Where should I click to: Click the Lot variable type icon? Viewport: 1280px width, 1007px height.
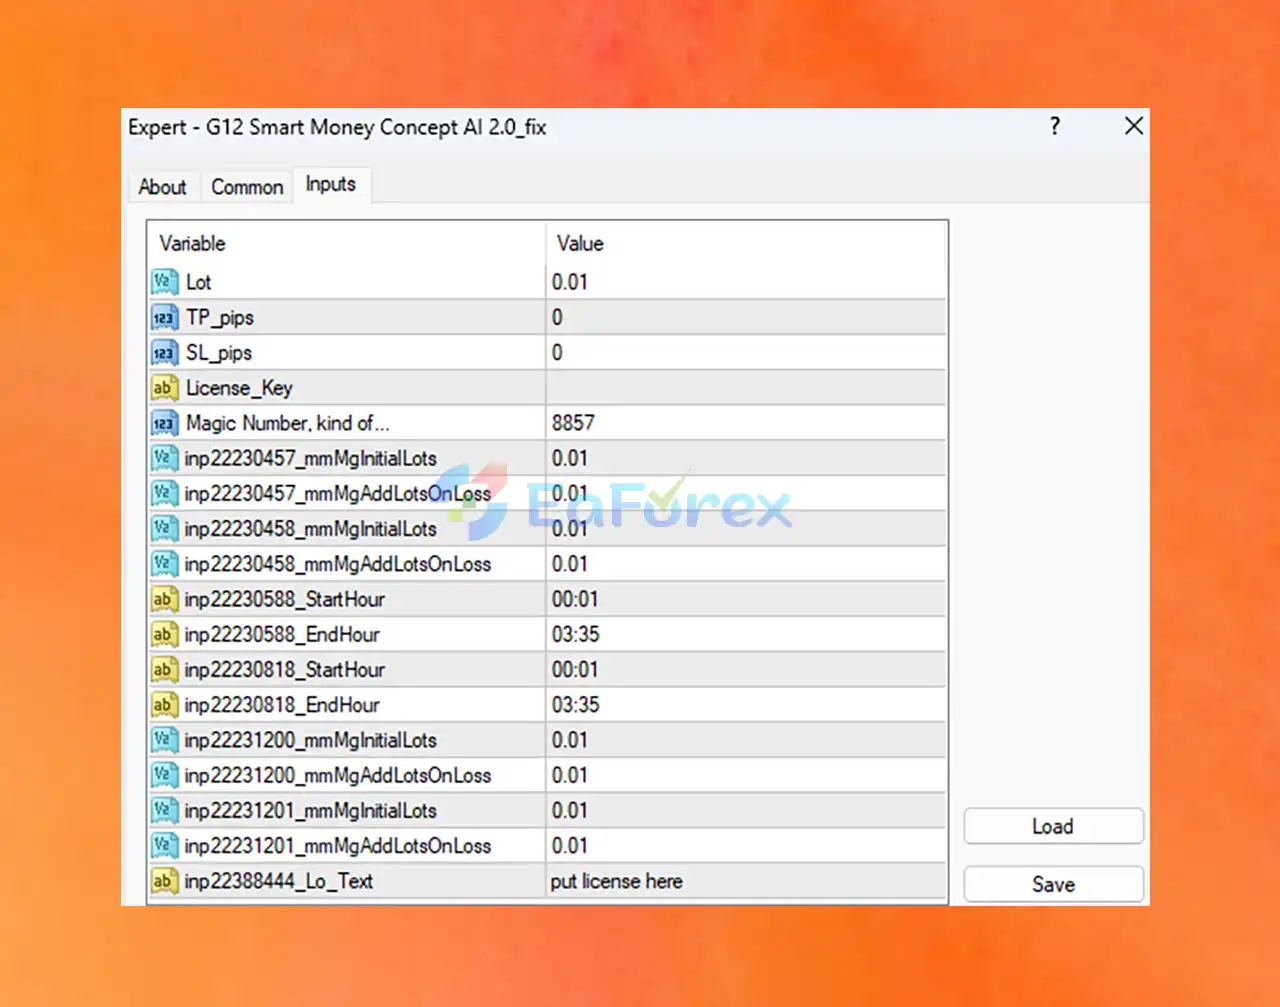coord(164,282)
